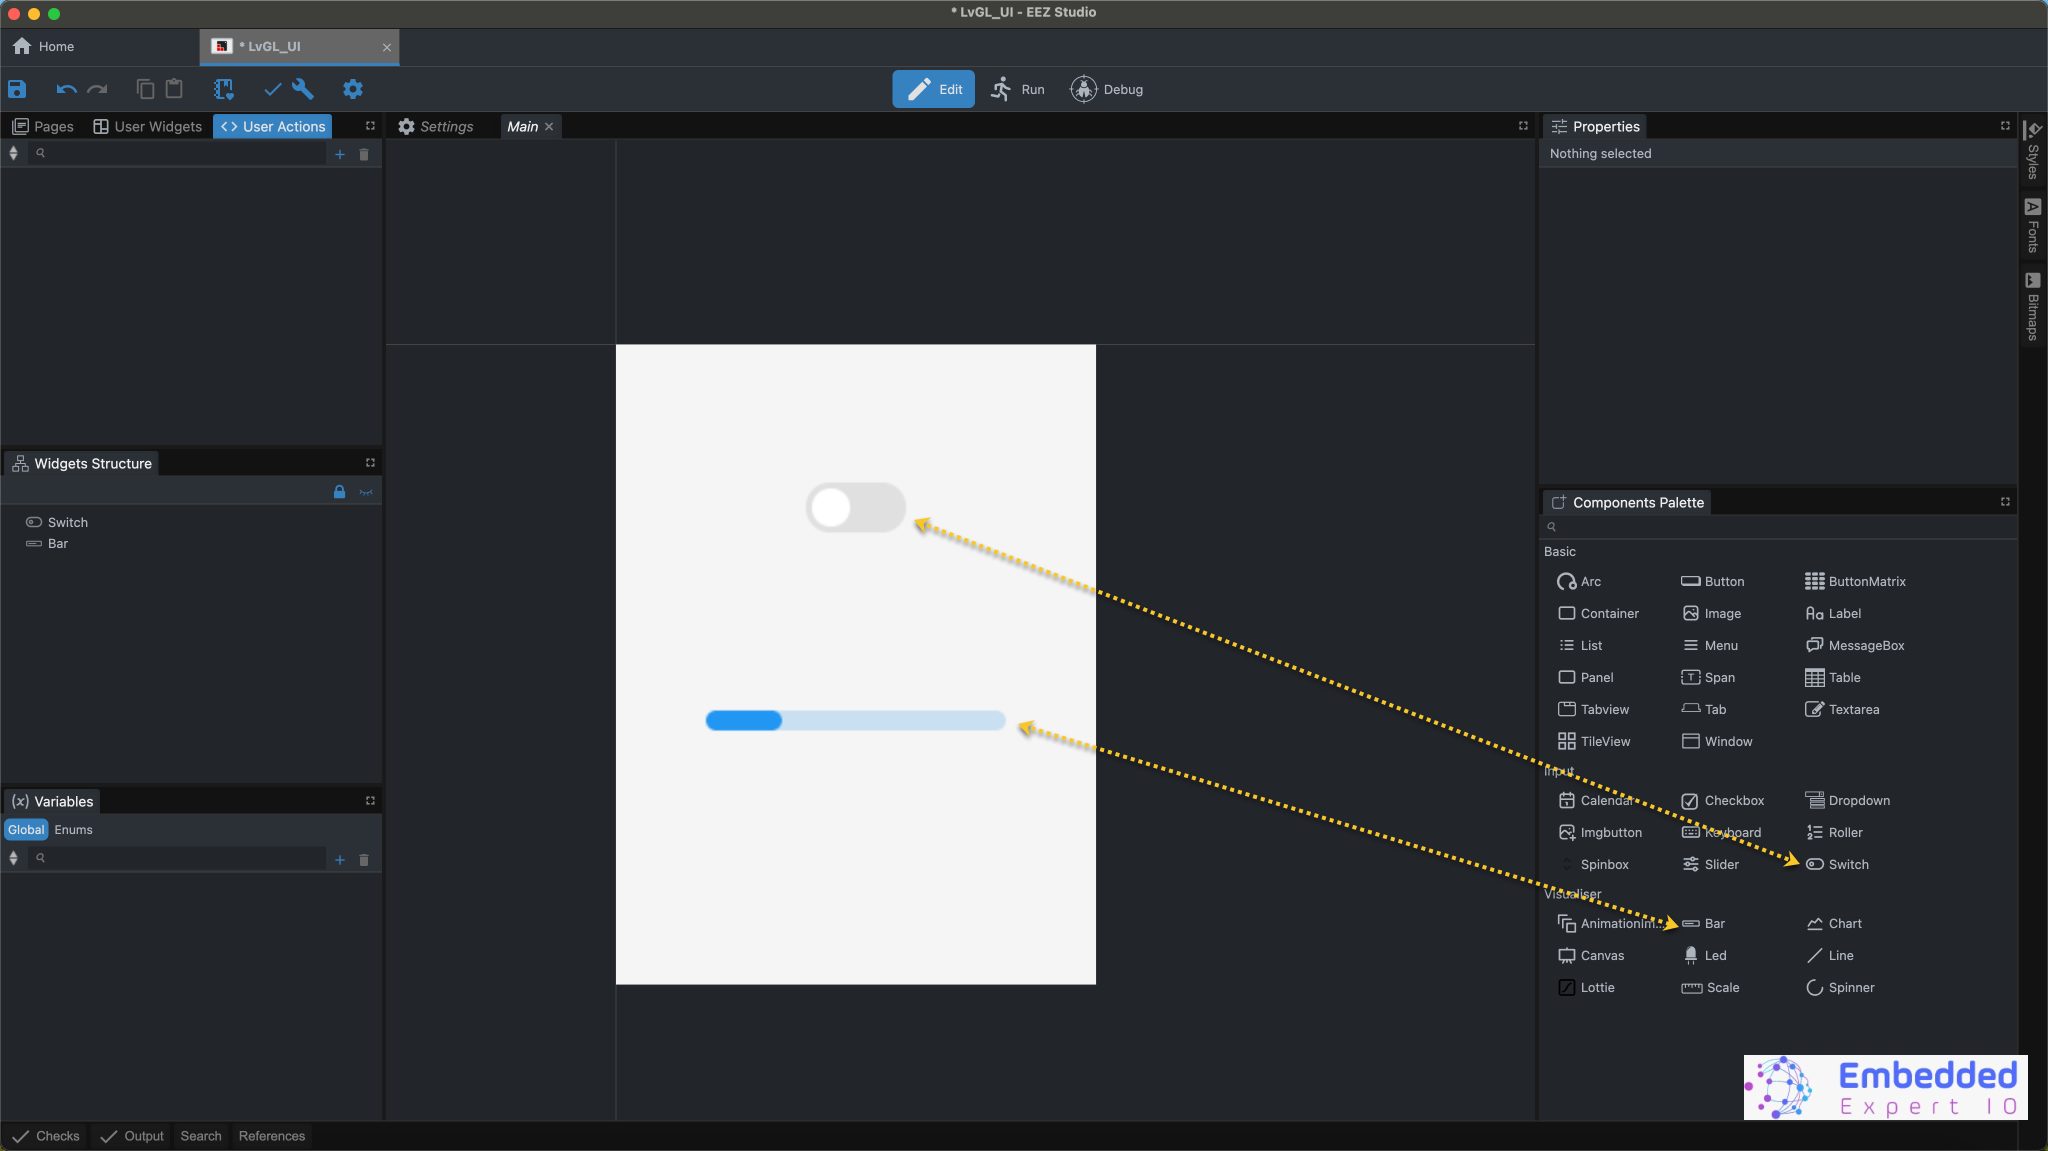Toggle the lock in Widgets Structure

[x=338, y=491]
